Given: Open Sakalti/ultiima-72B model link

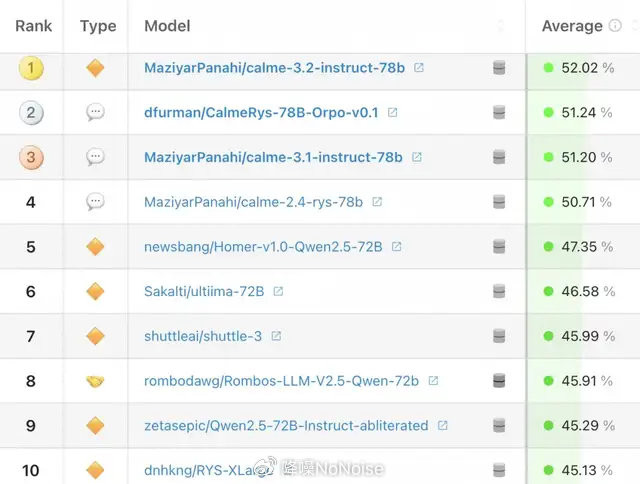Looking at the screenshot, I should point(204,291).
